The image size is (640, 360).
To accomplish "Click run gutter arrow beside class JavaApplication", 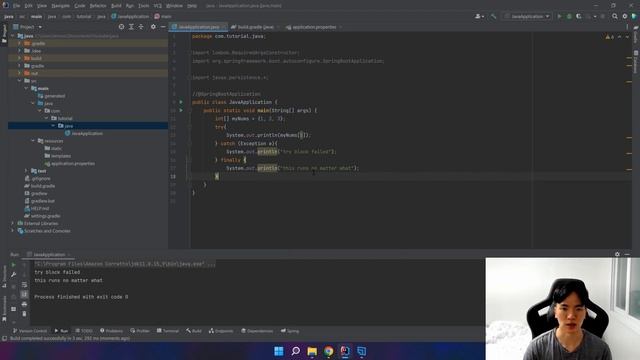I will click(x=181, y=102).
